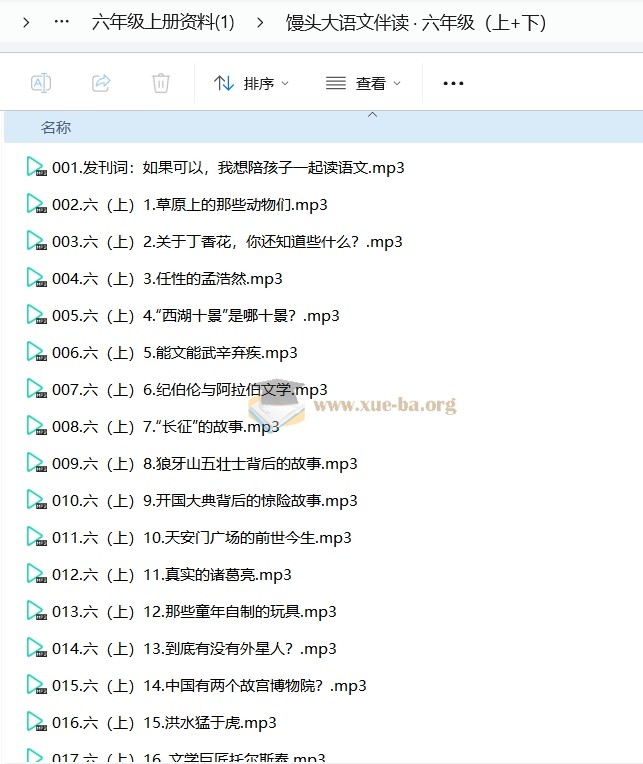Click the sort direction arrow above column header
Viewport: 643px width, 764px height.
pos(372,115)
